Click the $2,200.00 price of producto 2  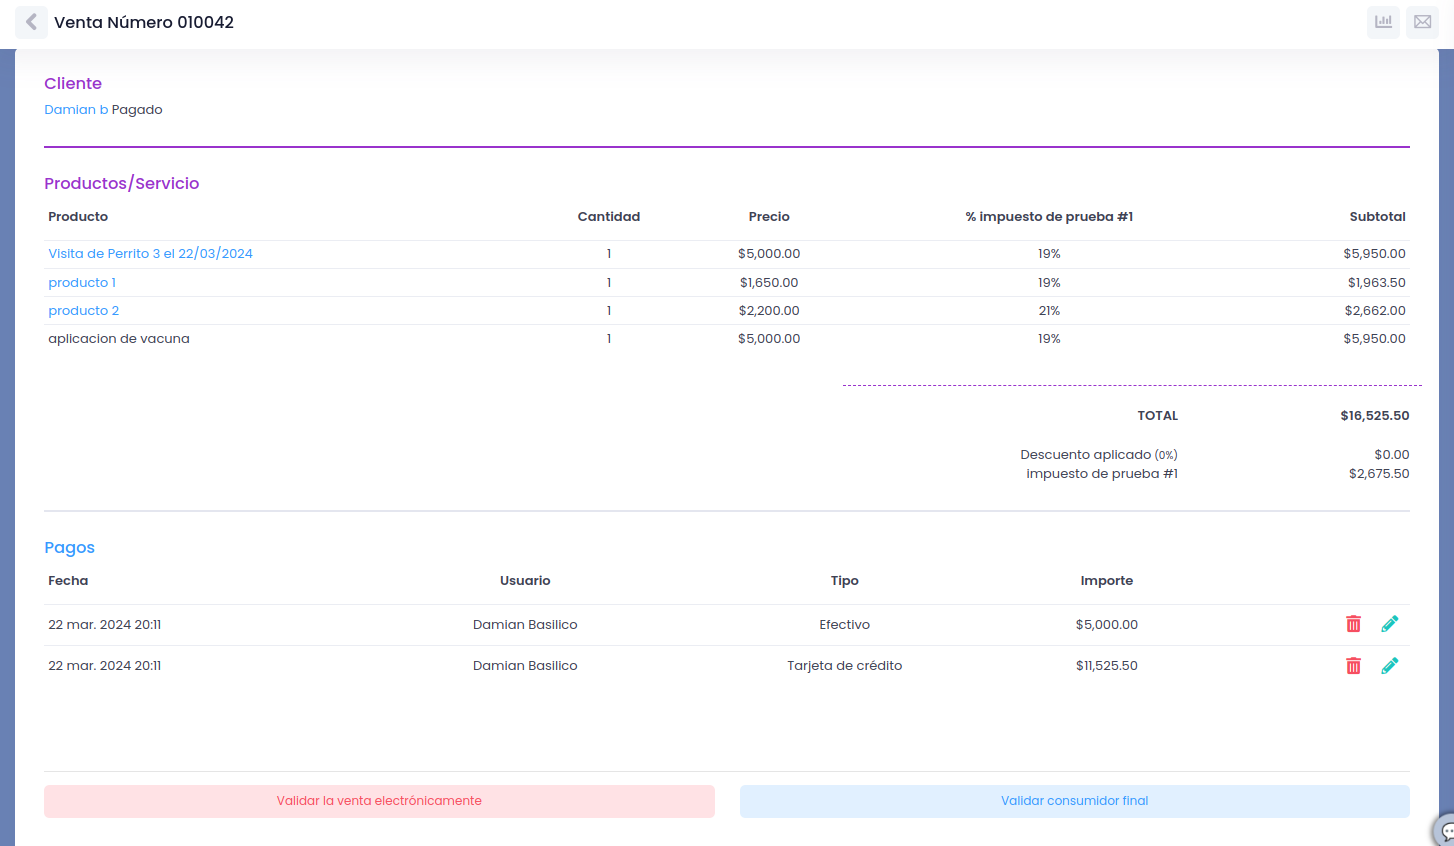(769, 311)
